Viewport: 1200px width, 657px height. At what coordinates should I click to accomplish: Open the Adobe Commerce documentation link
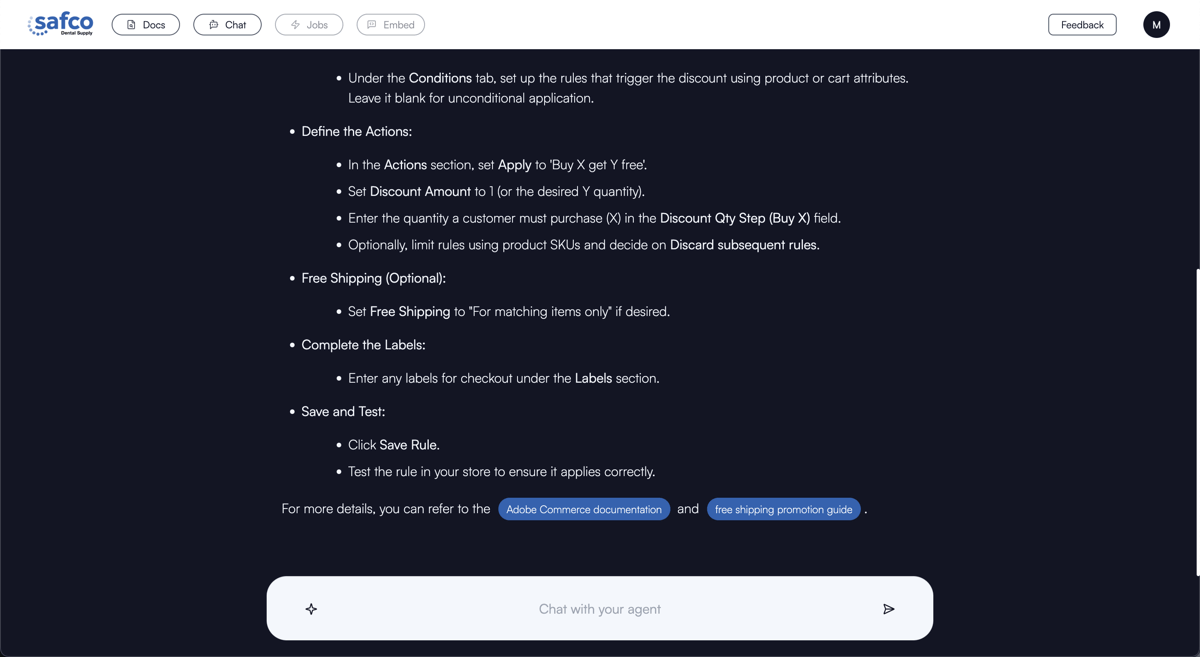[x=584, y=509]
